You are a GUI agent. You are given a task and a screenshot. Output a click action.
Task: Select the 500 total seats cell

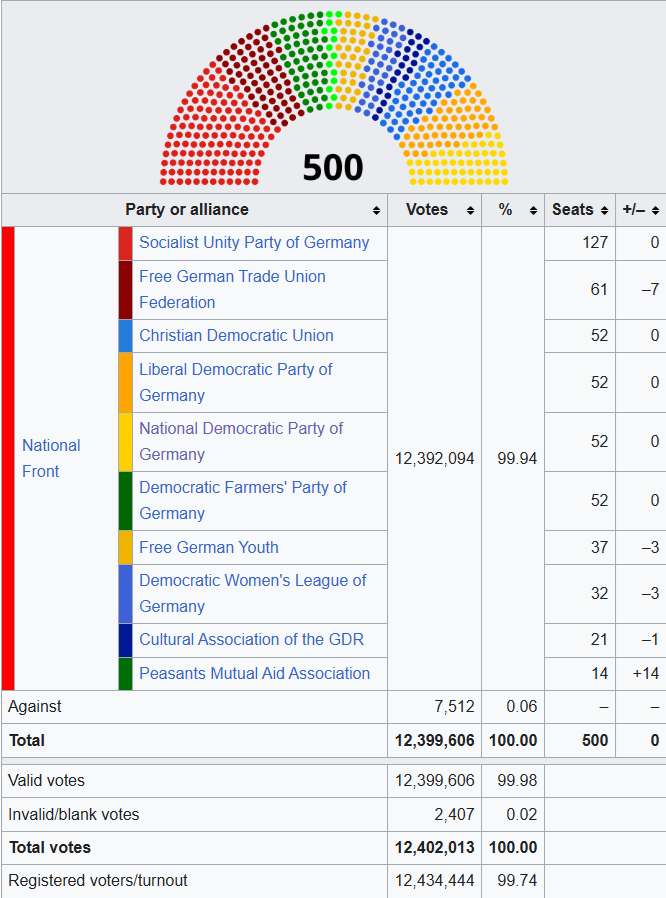pyautogui.click(x=580, y=741)
